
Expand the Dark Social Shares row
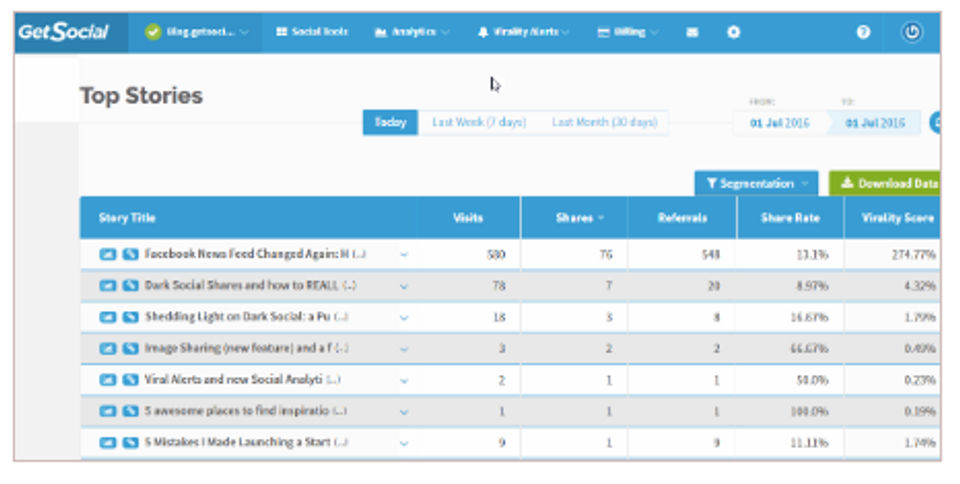tap(404, 286)
